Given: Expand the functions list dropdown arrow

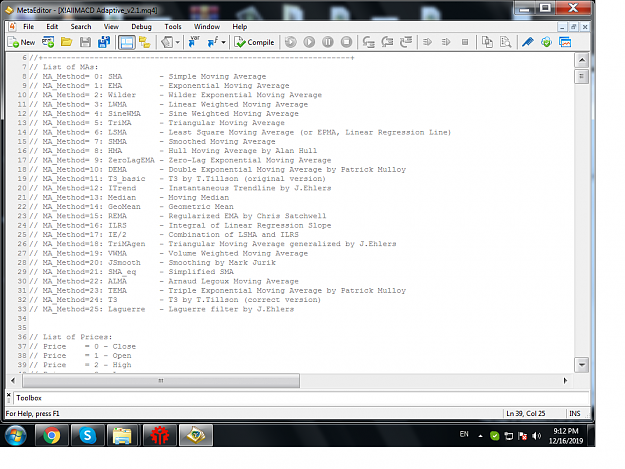Looking at the screenshot, I should click(223, 42).
